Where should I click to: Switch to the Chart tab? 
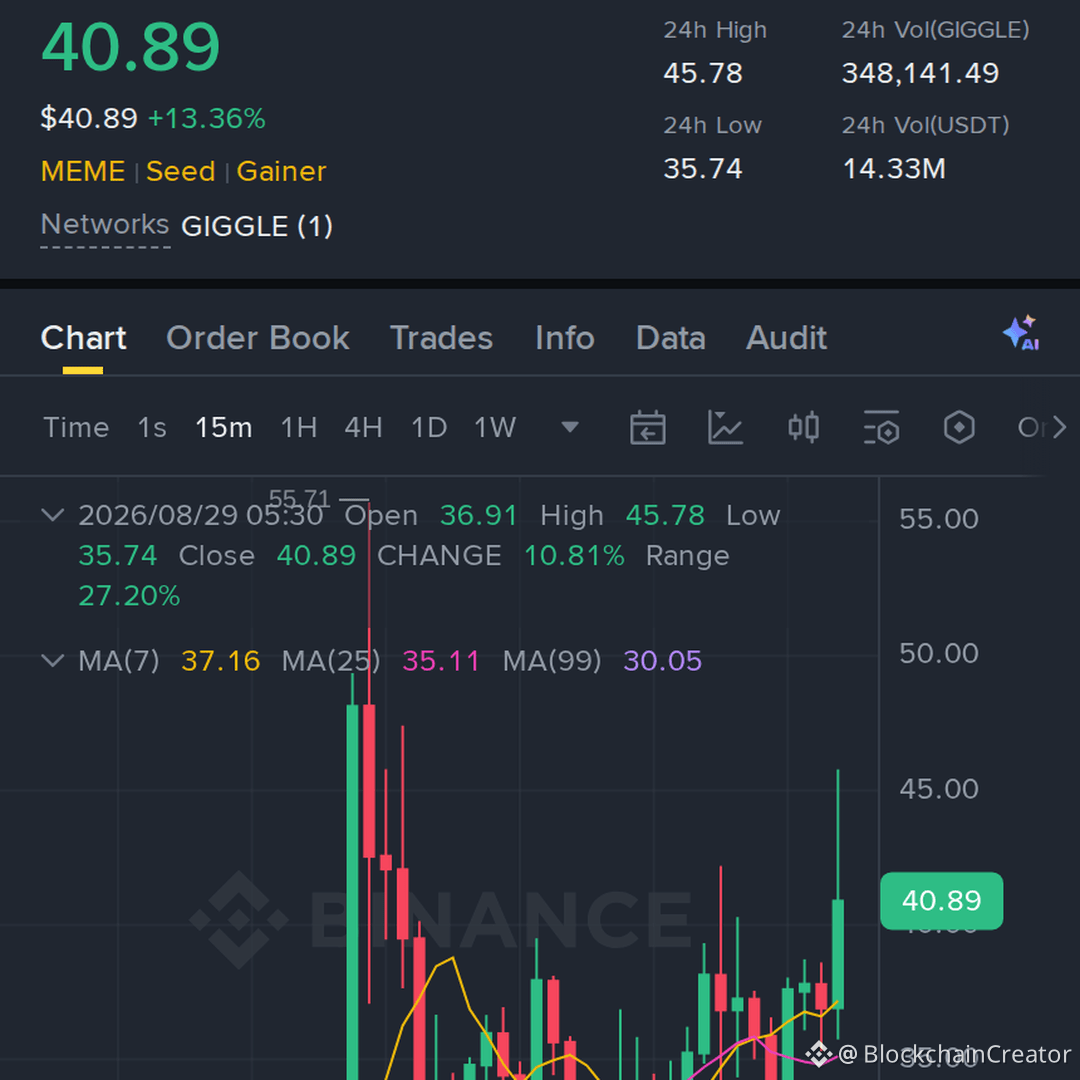(83, 338)
